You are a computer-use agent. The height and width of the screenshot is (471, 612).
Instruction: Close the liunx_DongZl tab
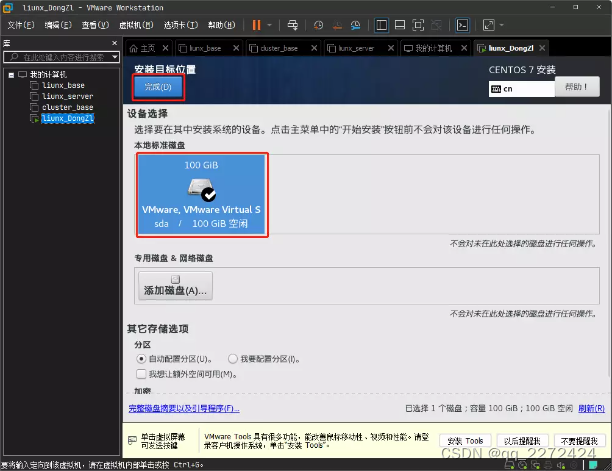coord(542,48)
